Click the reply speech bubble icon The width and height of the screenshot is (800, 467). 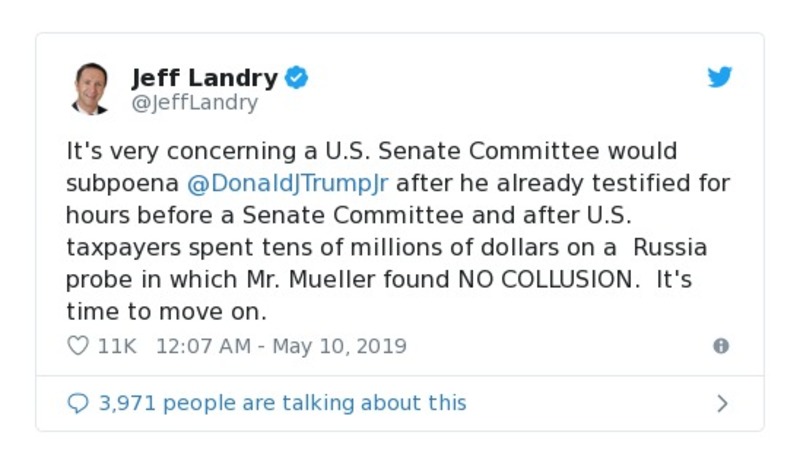78,403
